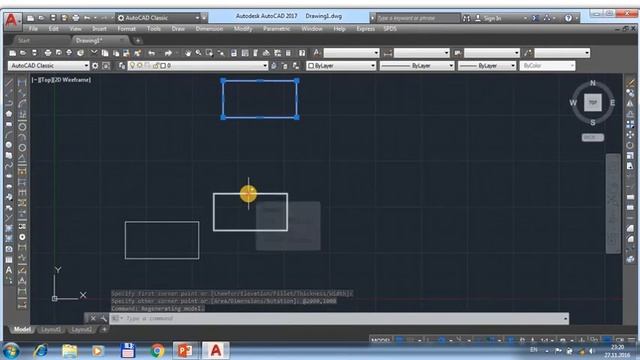
Task: Open dimension style dropdown list
Action: click(422, 53)
